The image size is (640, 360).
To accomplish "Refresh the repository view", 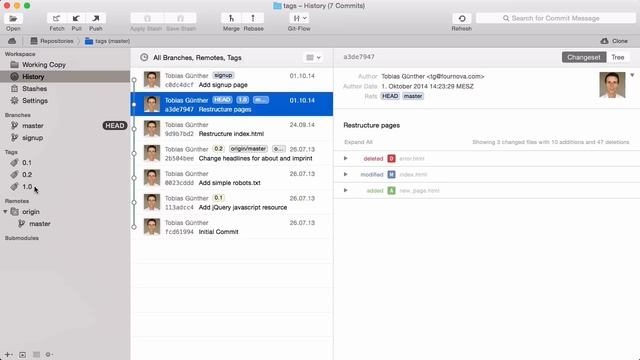I will pyautogui.click(x=462, y=18).
